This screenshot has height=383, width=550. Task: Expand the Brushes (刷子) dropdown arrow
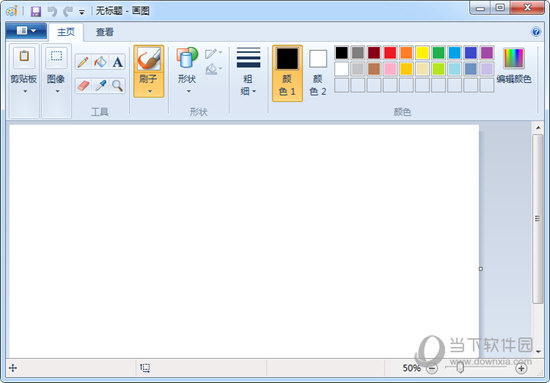point(149,92)
